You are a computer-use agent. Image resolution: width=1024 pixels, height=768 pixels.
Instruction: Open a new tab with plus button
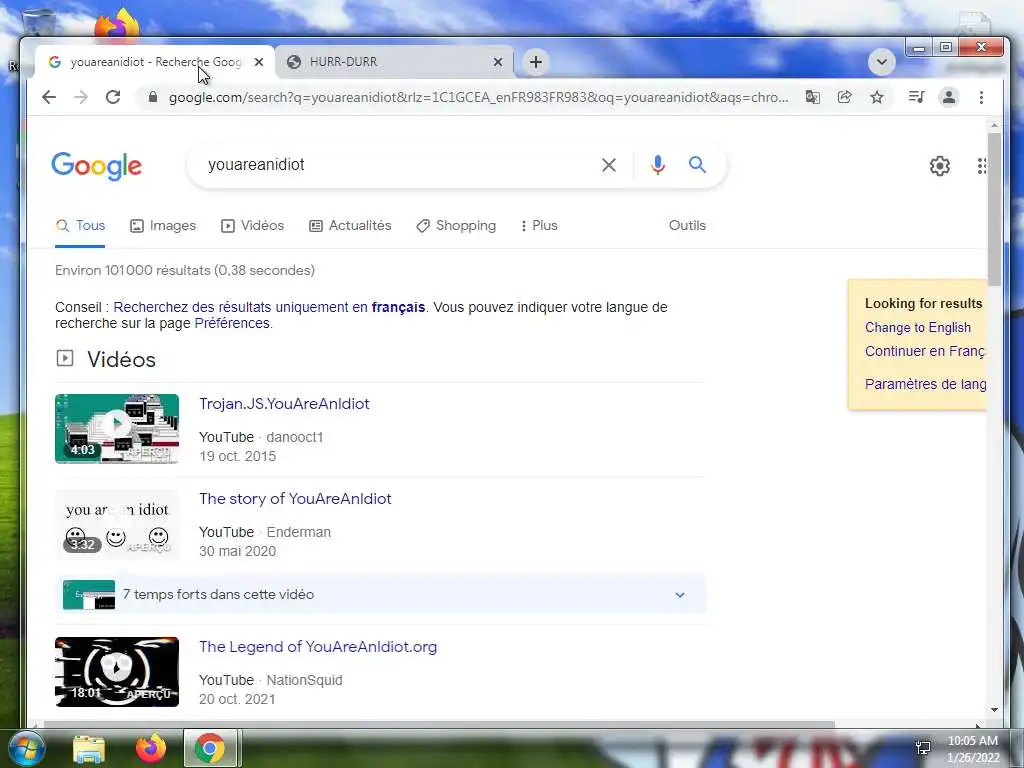point(536,62)
